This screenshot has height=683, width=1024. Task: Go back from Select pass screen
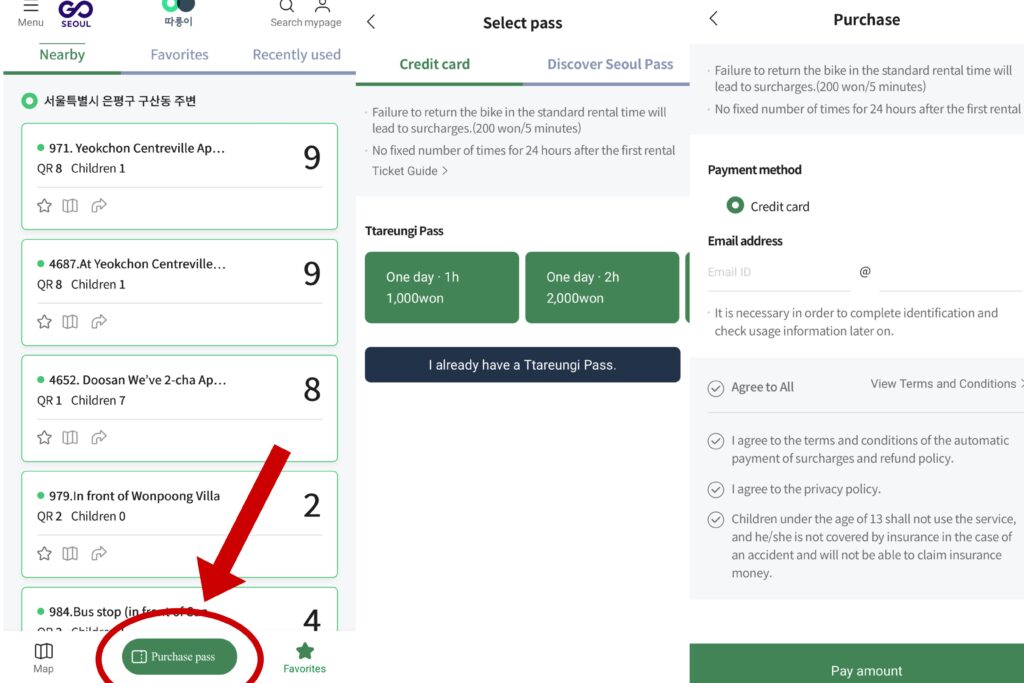point(371,22)
